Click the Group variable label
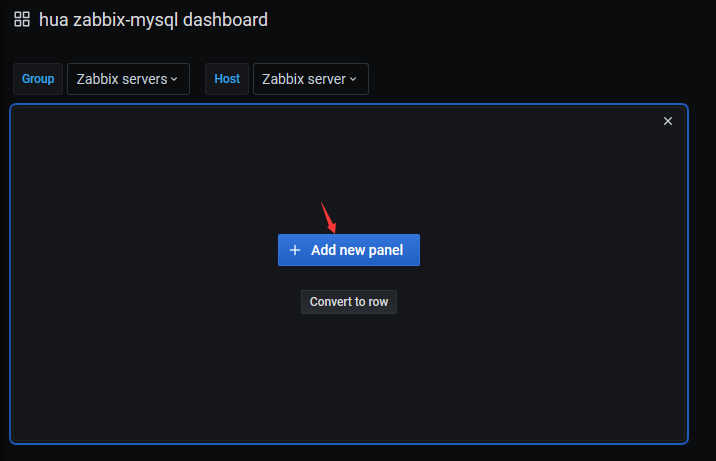716x461 pixels. click(x=38, y=79)
